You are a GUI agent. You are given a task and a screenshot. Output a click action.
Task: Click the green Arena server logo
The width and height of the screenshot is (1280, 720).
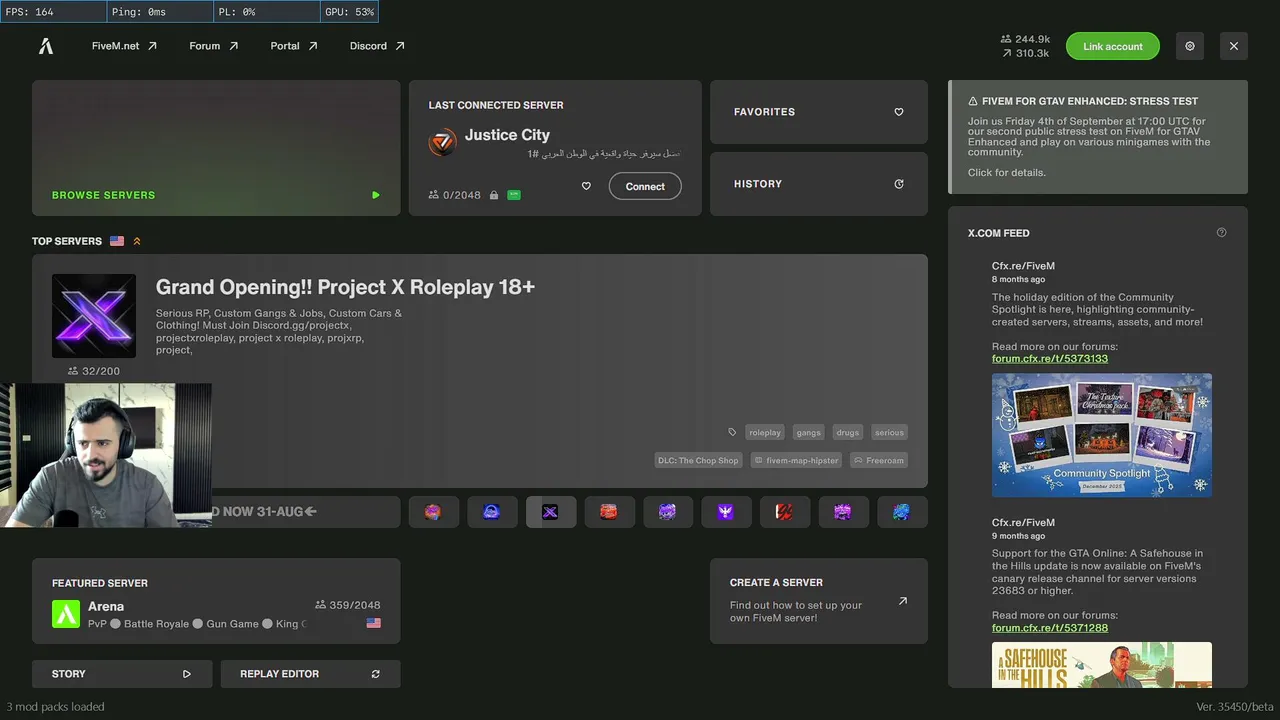pyautogui.click(x=66, y=614)
